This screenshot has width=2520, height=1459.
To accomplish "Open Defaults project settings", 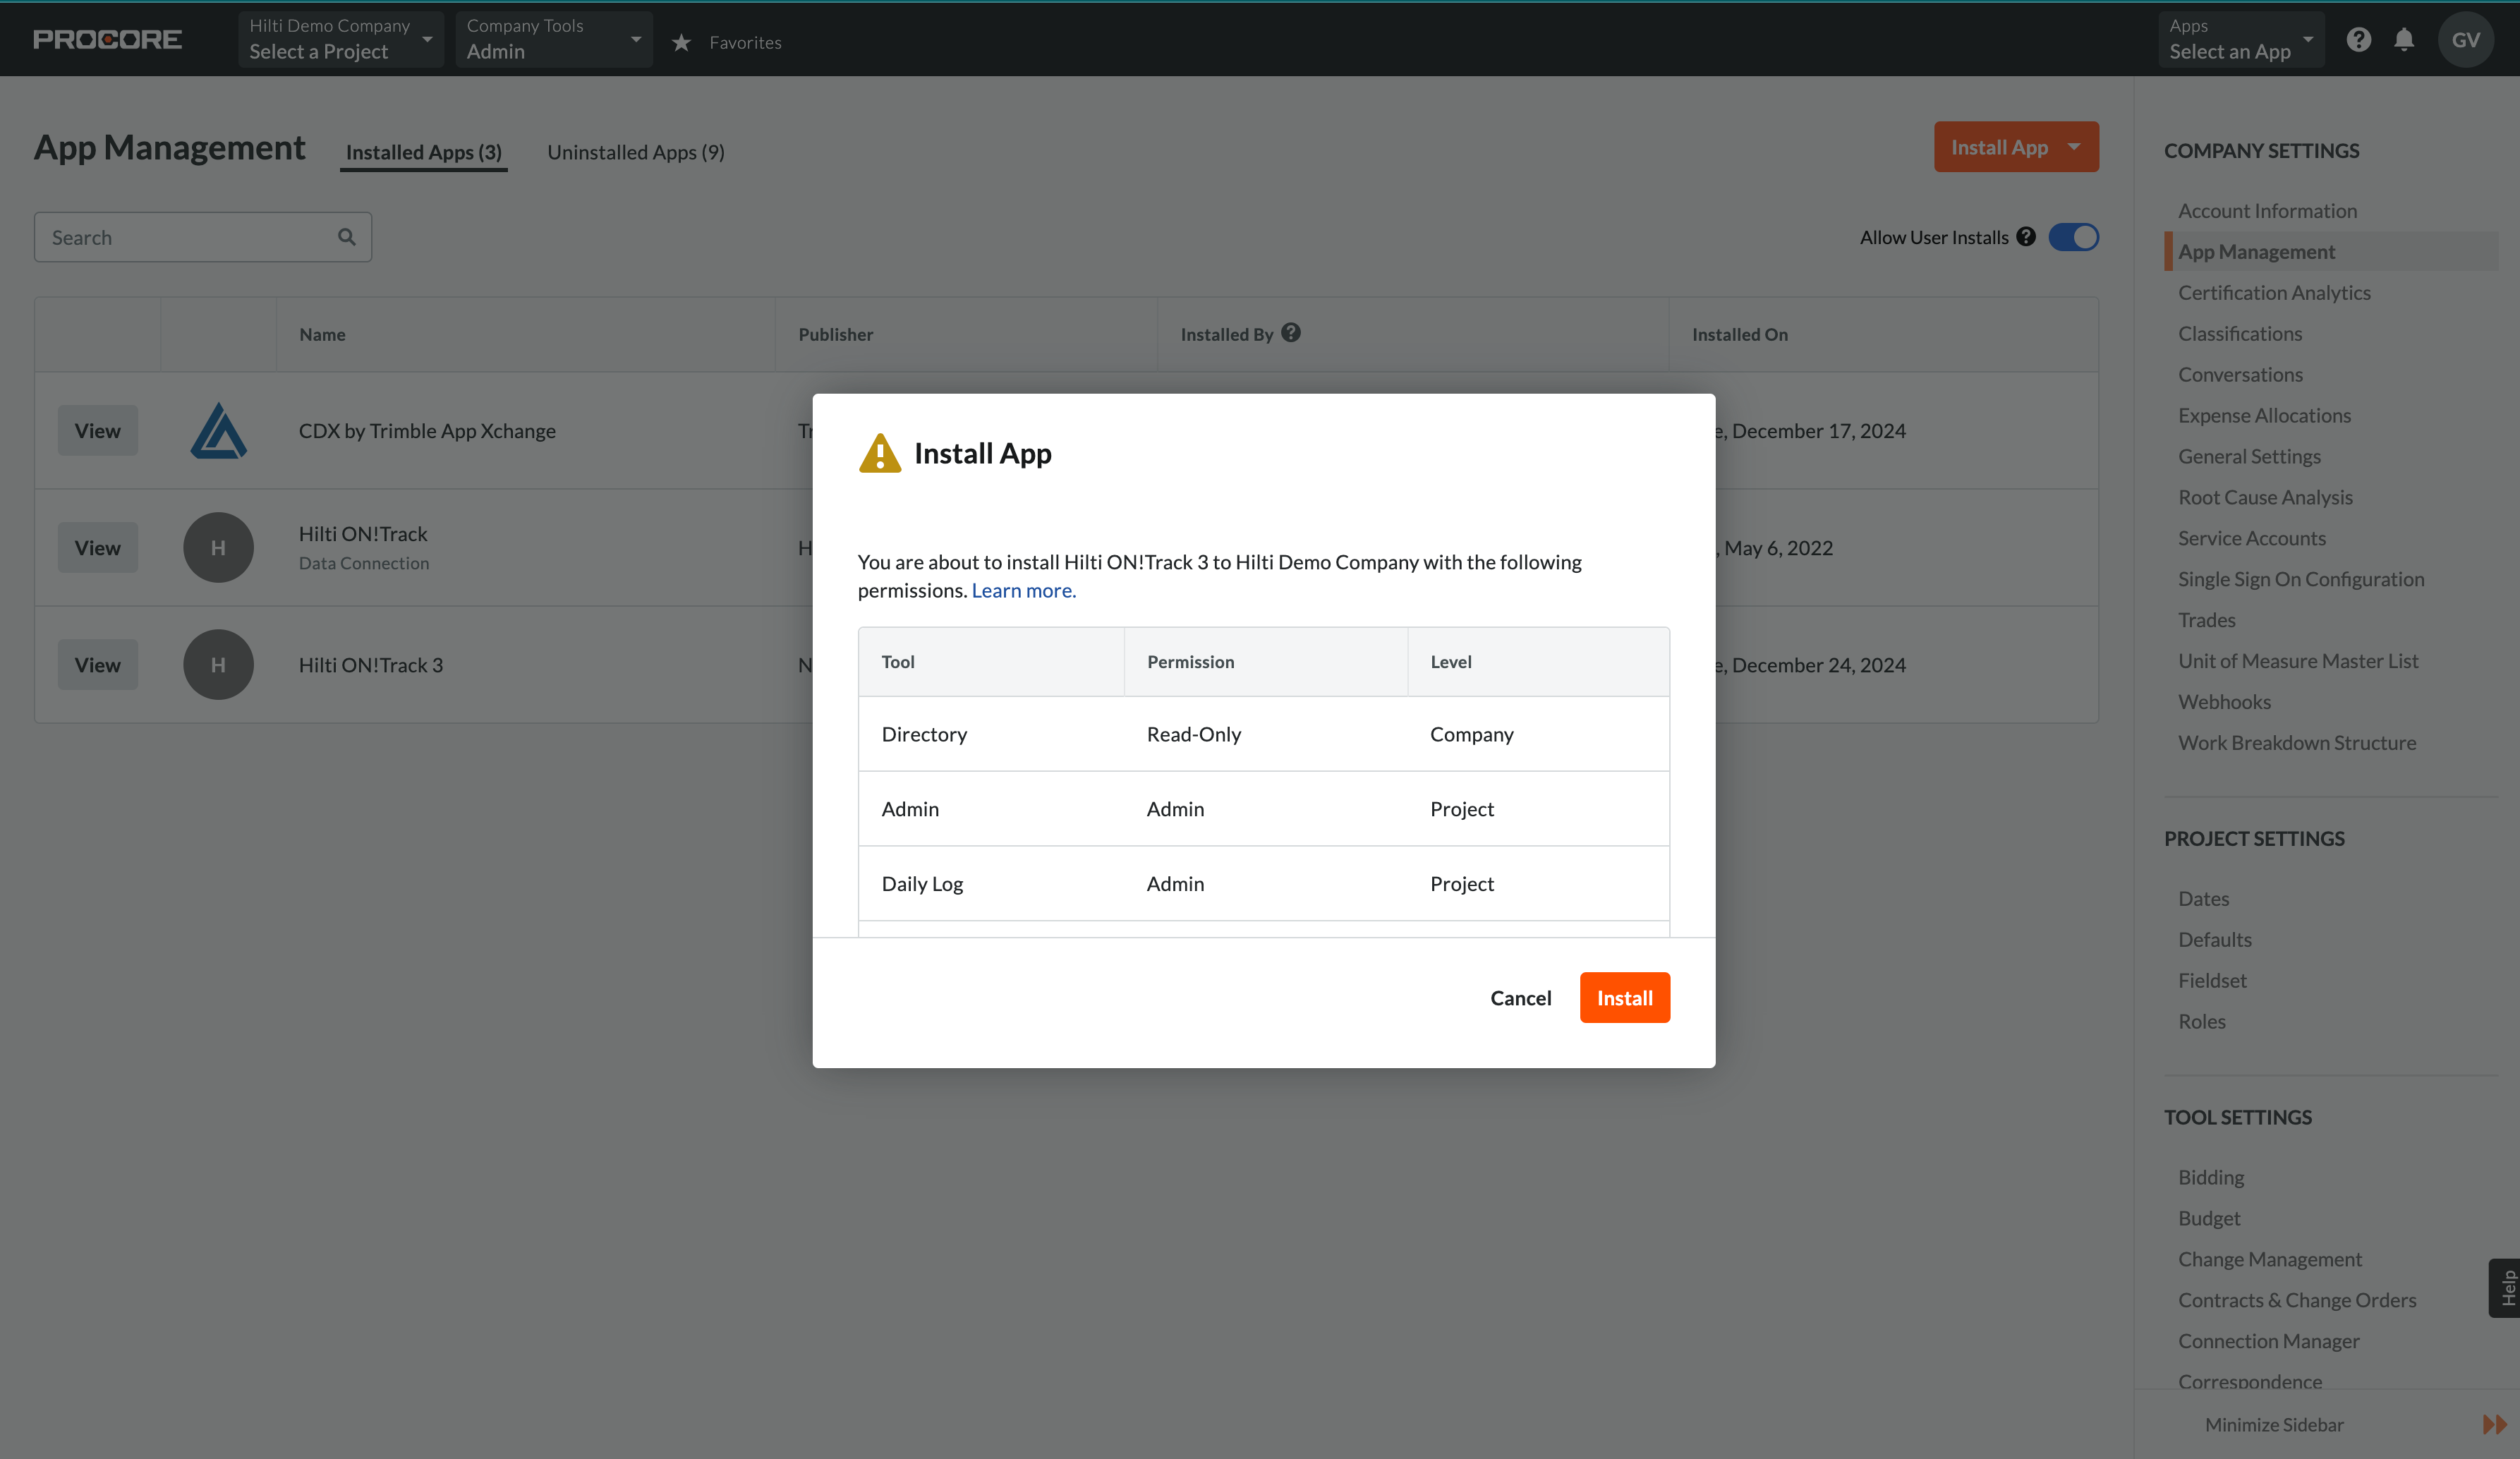I will tap(2215, 940).
